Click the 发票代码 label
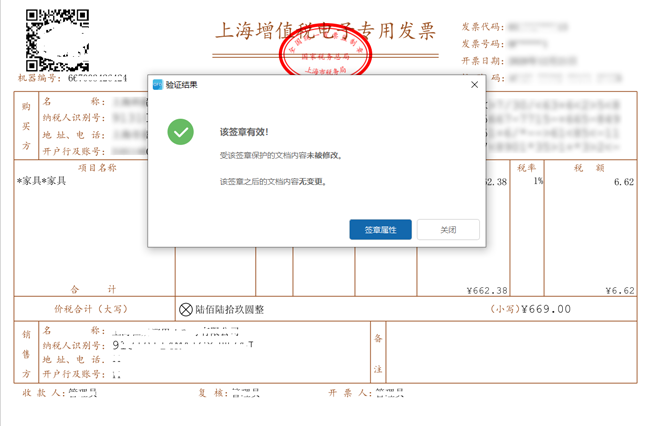 pyautogui.click(x=482, y=25)
